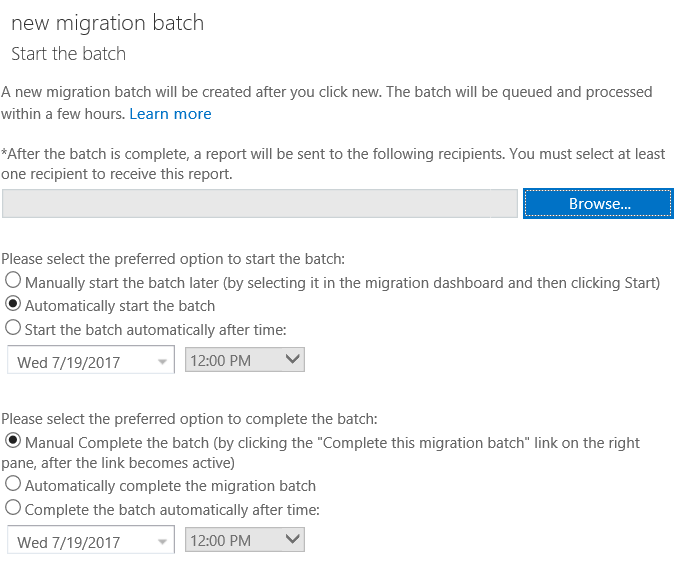Click the start date field's small arrow
The width and height of the screenshot is (690, 561).
click(161, 362)
